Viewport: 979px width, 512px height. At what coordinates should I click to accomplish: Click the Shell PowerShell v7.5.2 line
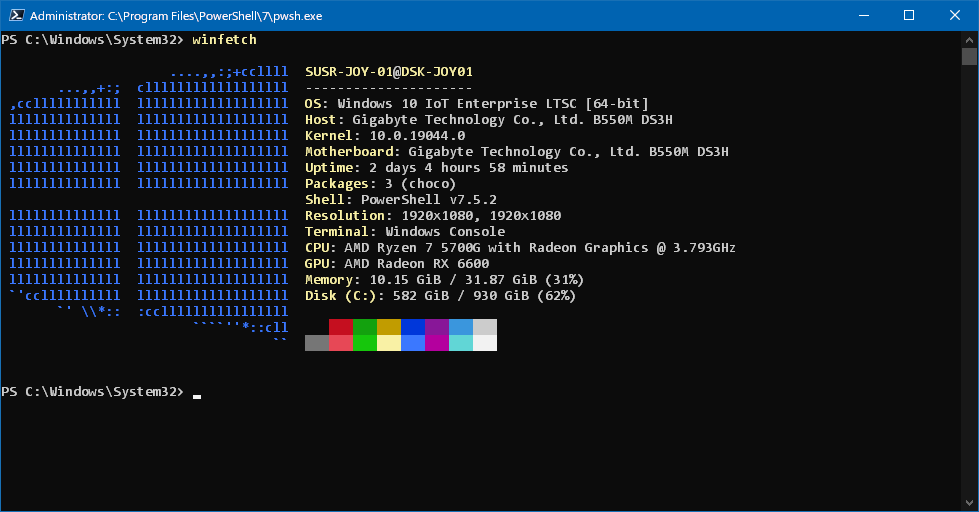click(401, 200)
